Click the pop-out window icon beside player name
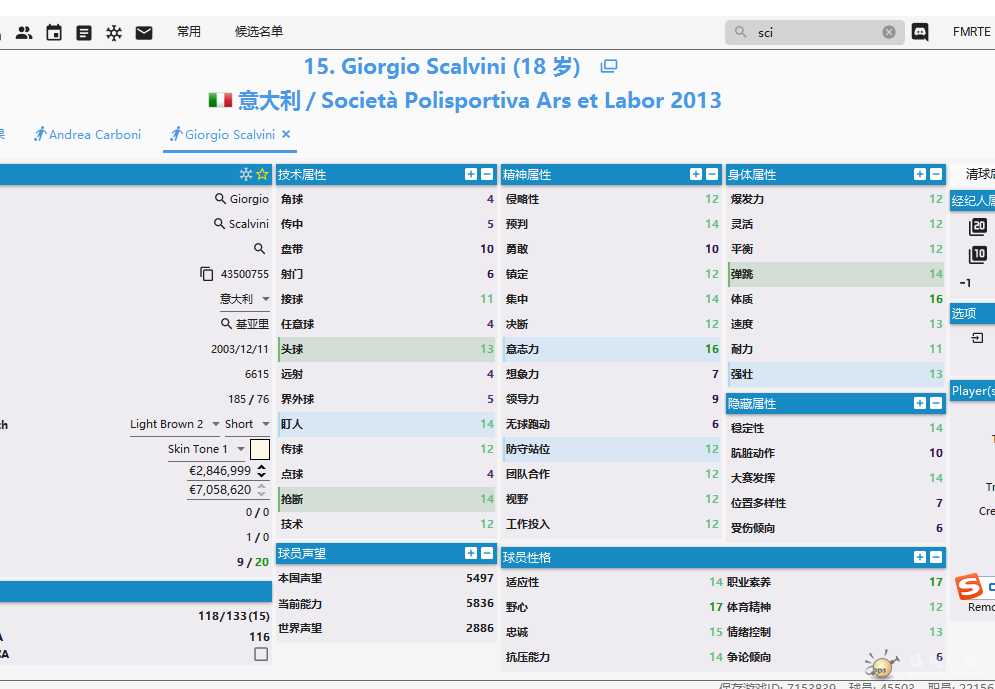The image size is (995, 689). (609, 66)
